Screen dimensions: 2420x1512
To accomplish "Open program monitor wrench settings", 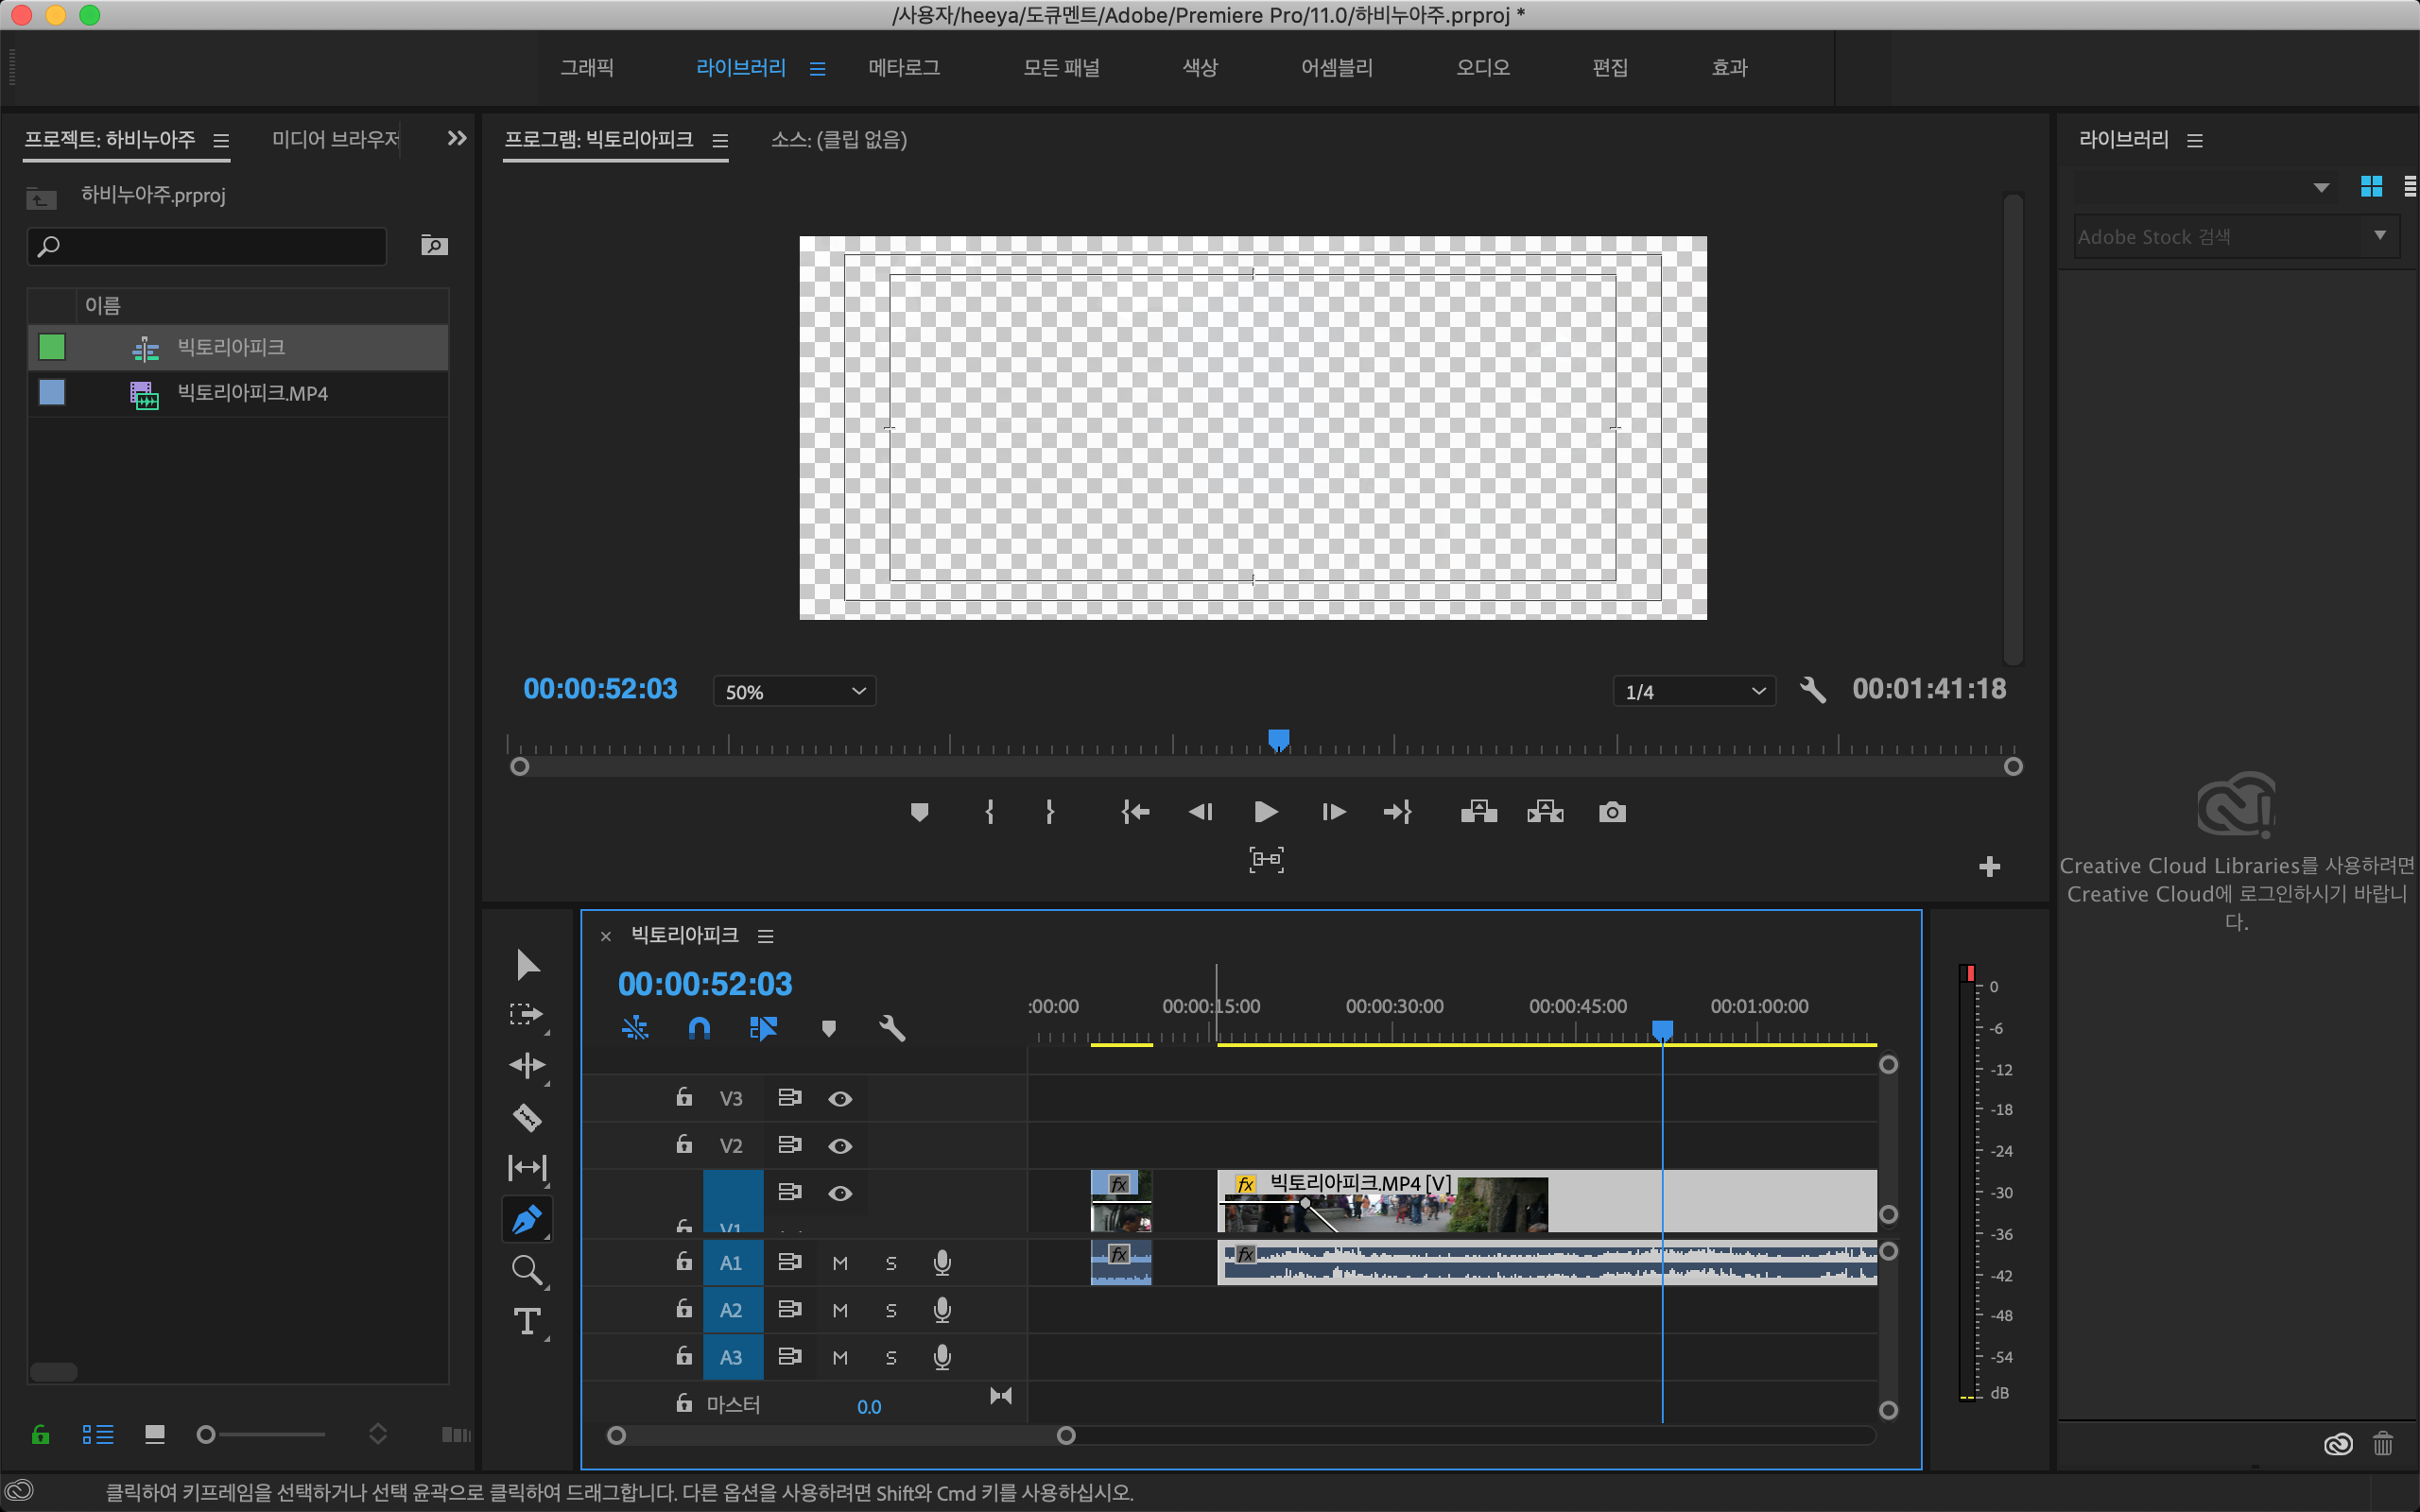I will [x=1813, y=690].
